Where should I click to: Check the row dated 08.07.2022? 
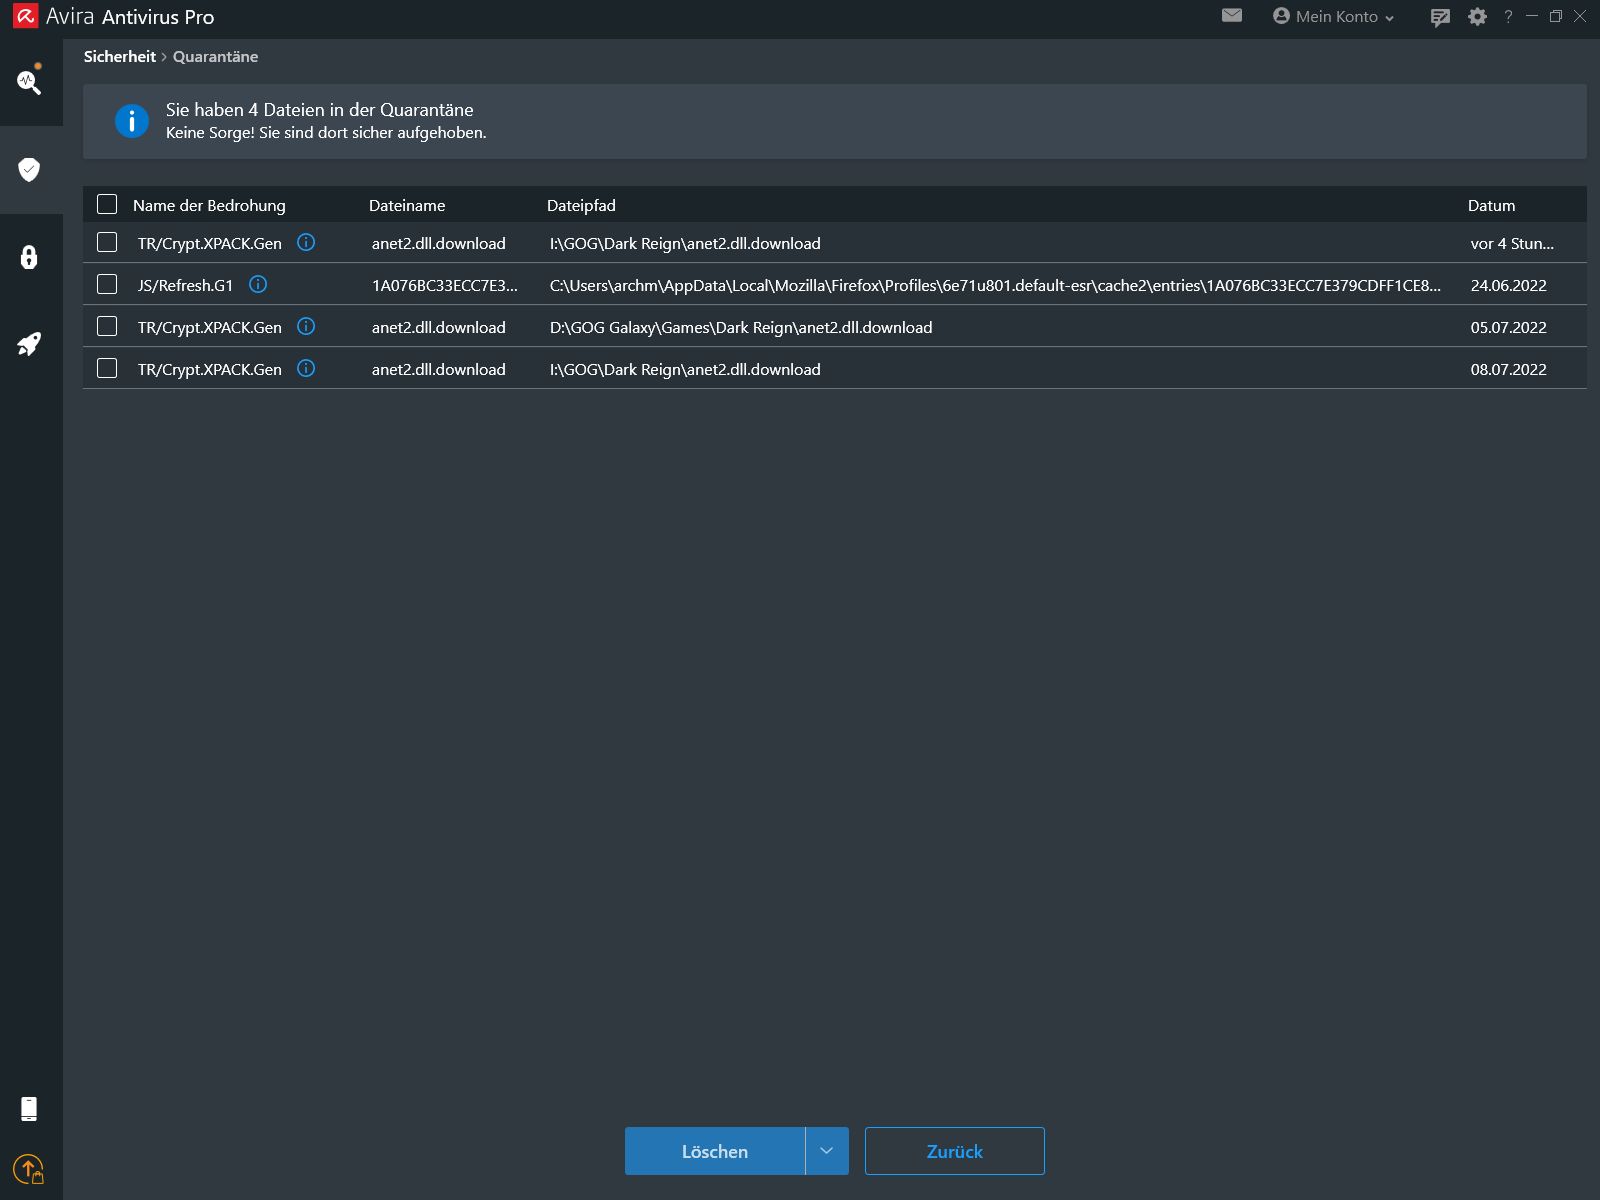(107, 368)
